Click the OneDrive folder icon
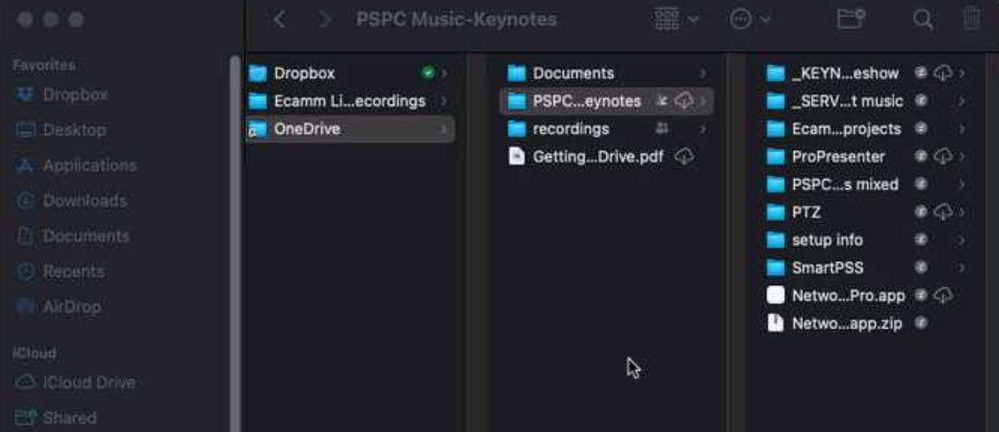This screenshot has height=432, width=999. 257,129
